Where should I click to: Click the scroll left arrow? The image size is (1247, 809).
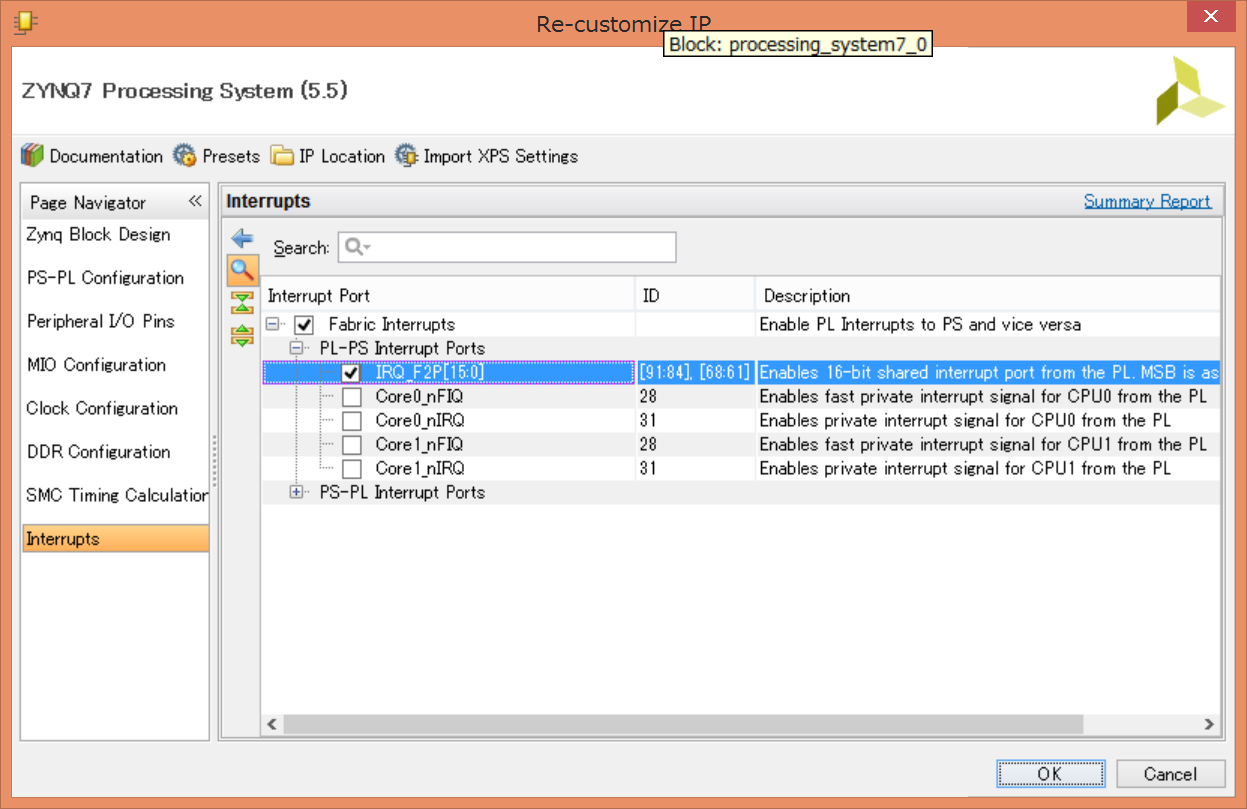(271, 724)
